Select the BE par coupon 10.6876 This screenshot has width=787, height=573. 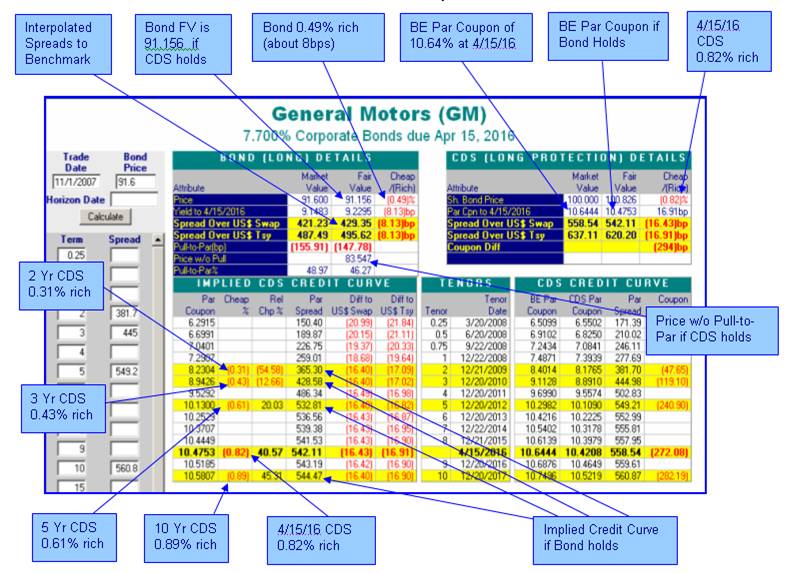[x=541, y=464]
